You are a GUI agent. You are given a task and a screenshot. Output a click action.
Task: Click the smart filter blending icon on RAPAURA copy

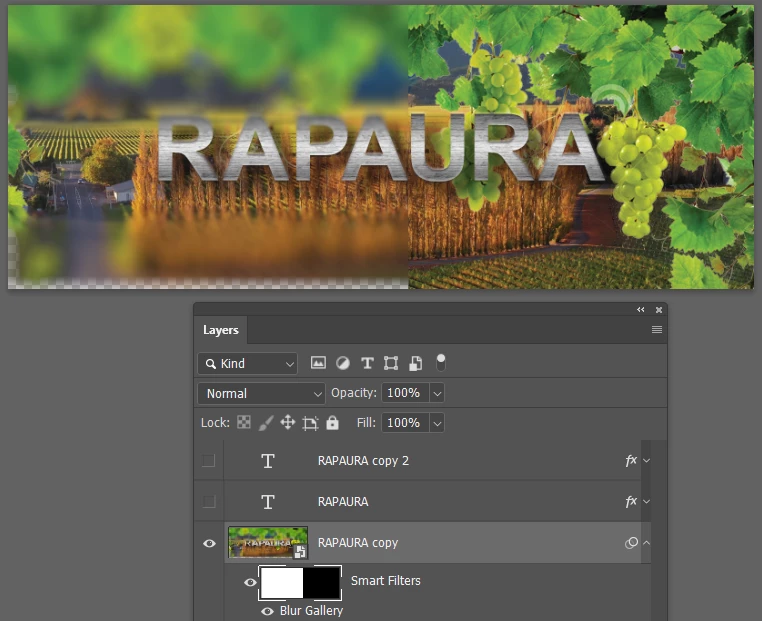point(631,543)
